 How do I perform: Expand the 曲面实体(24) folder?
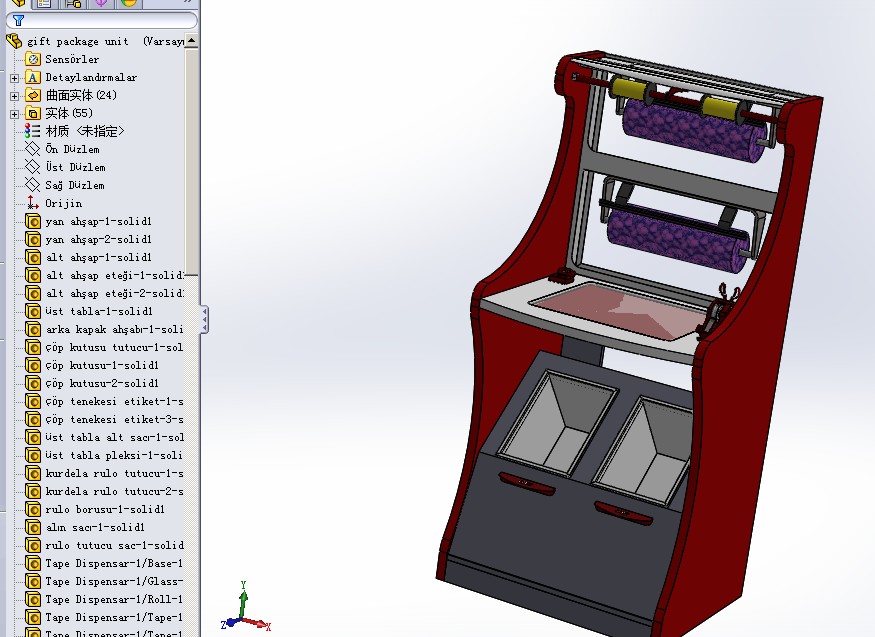click(15, 96)
